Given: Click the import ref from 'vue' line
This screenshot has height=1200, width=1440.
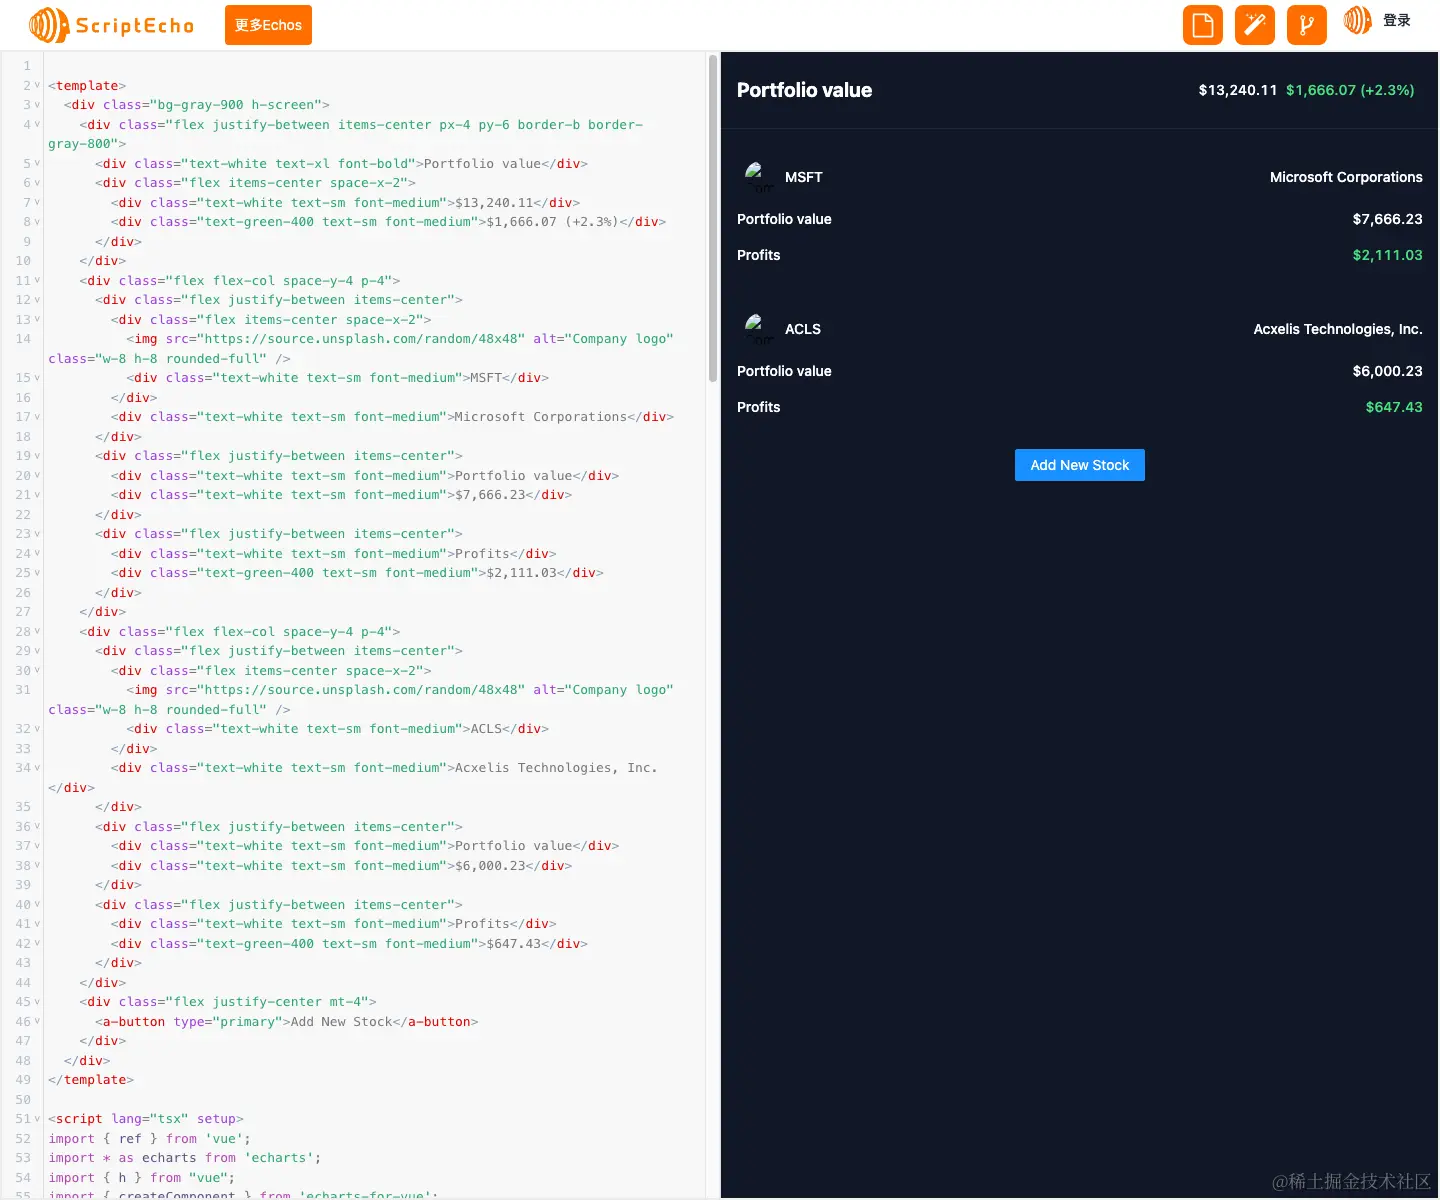Looking at the screenshot, I should (150, 1139).
